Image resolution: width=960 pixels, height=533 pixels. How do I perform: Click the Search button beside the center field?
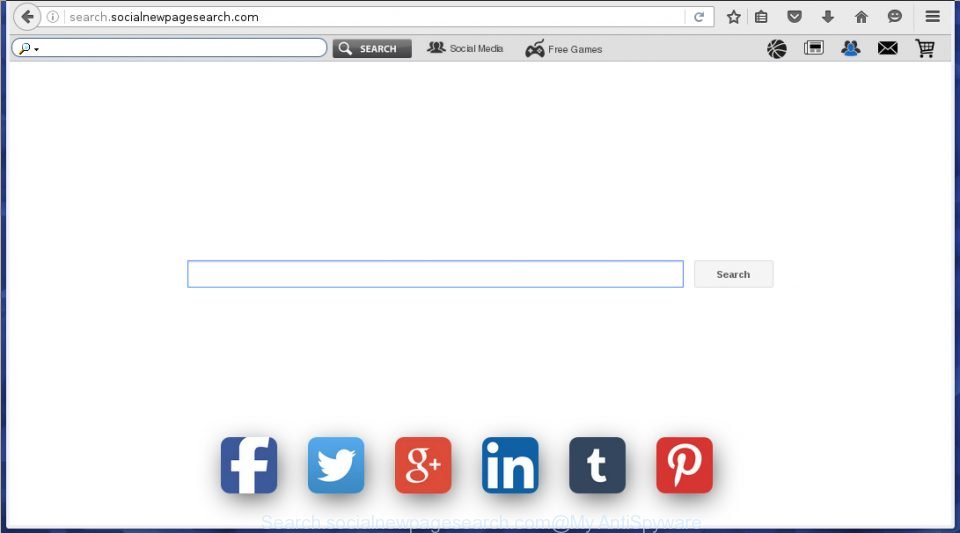[x=733, y=274]
